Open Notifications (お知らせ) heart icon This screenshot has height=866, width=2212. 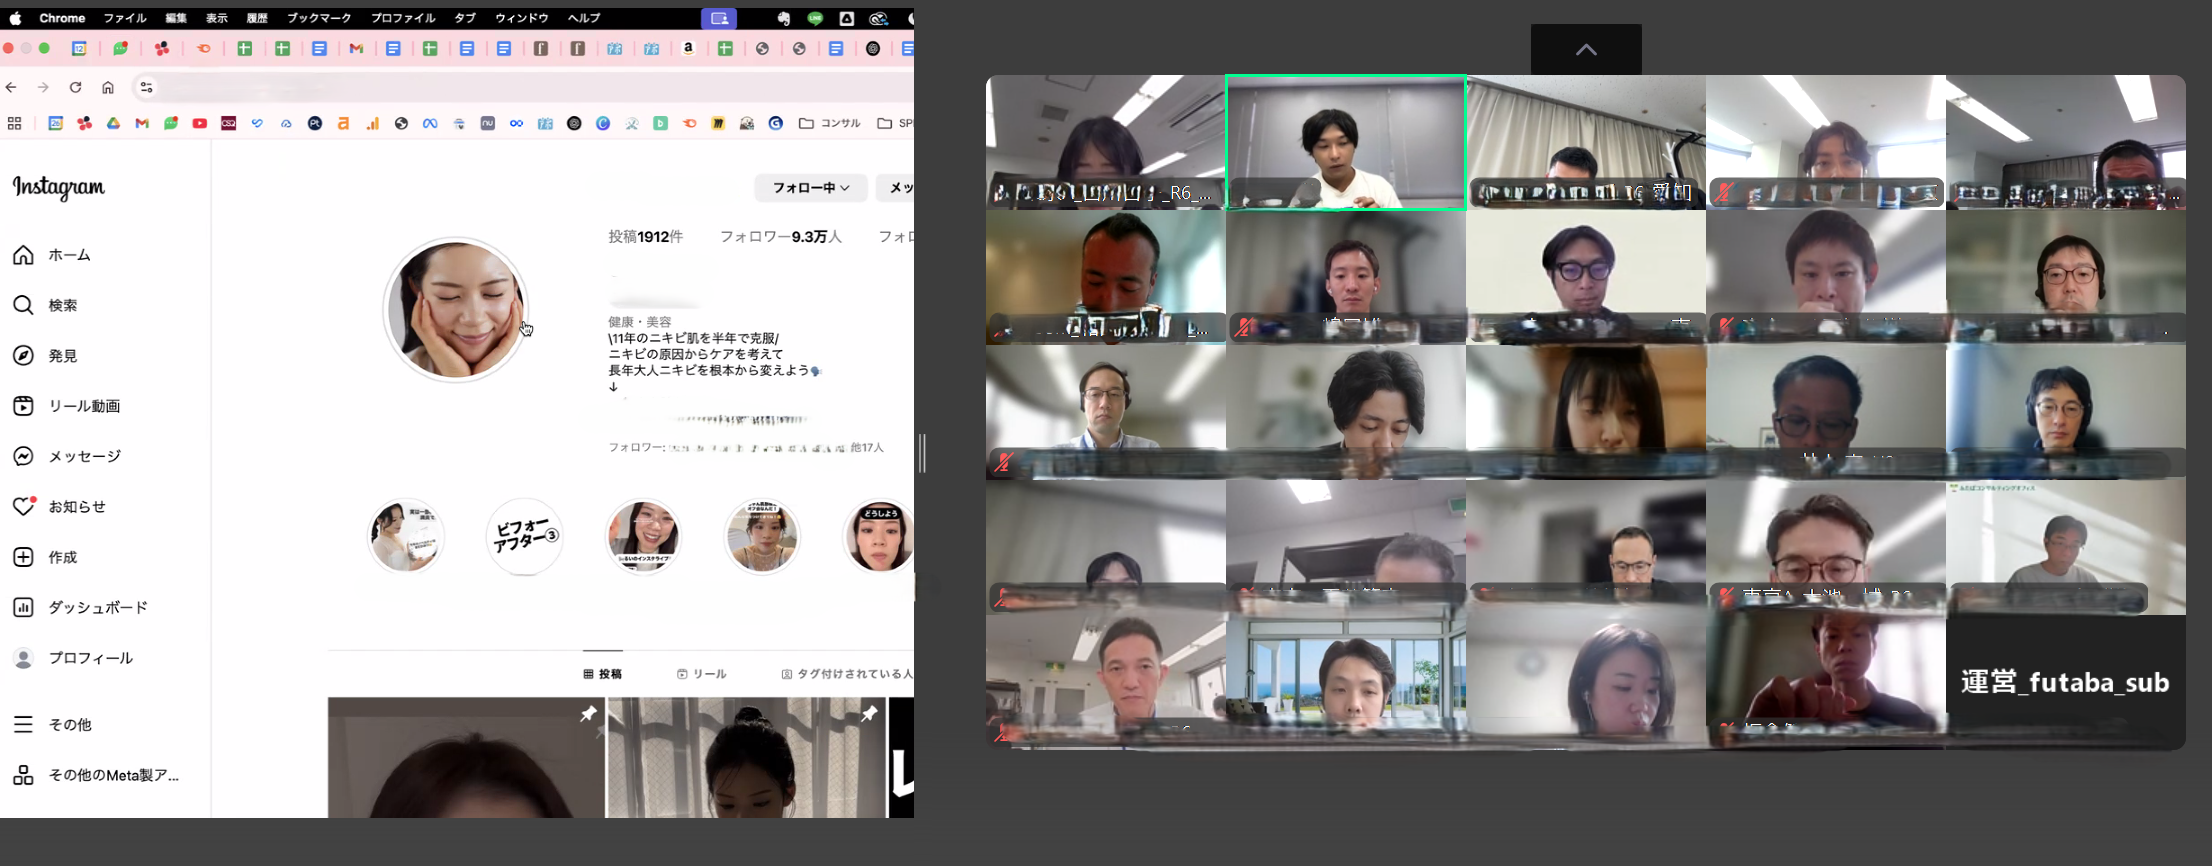[24, 507]
